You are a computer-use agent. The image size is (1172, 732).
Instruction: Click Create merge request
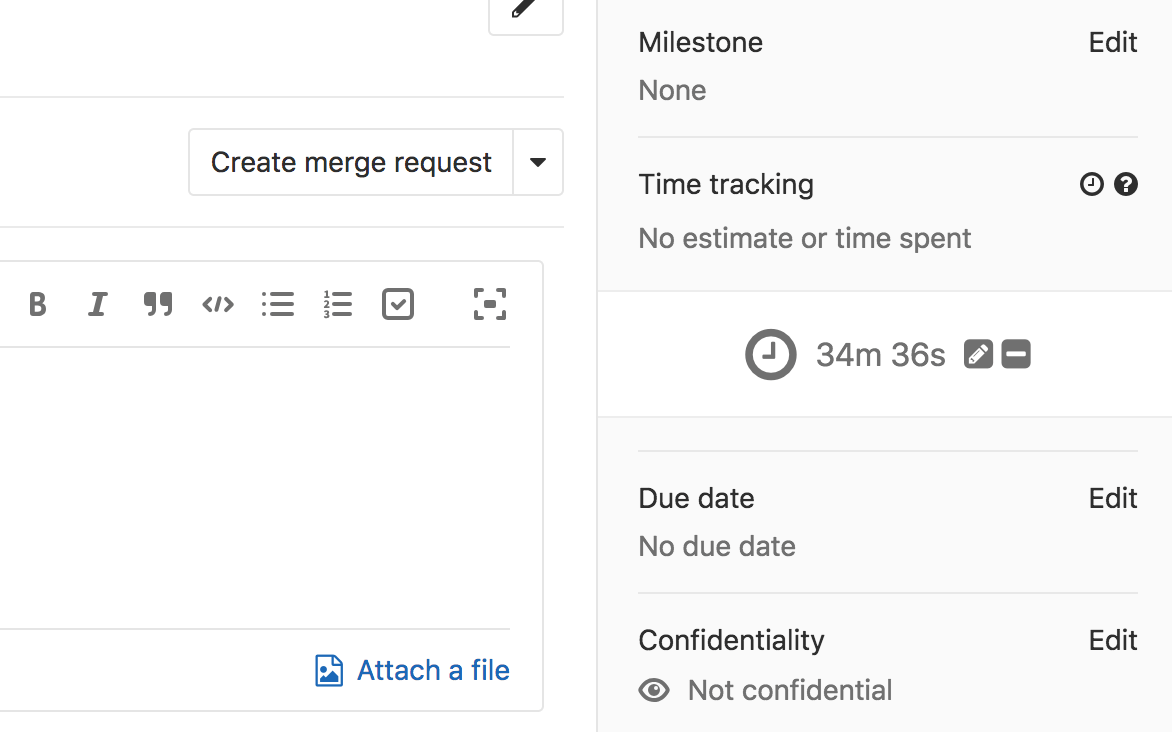pyautogui.click(x=350, y=162)
